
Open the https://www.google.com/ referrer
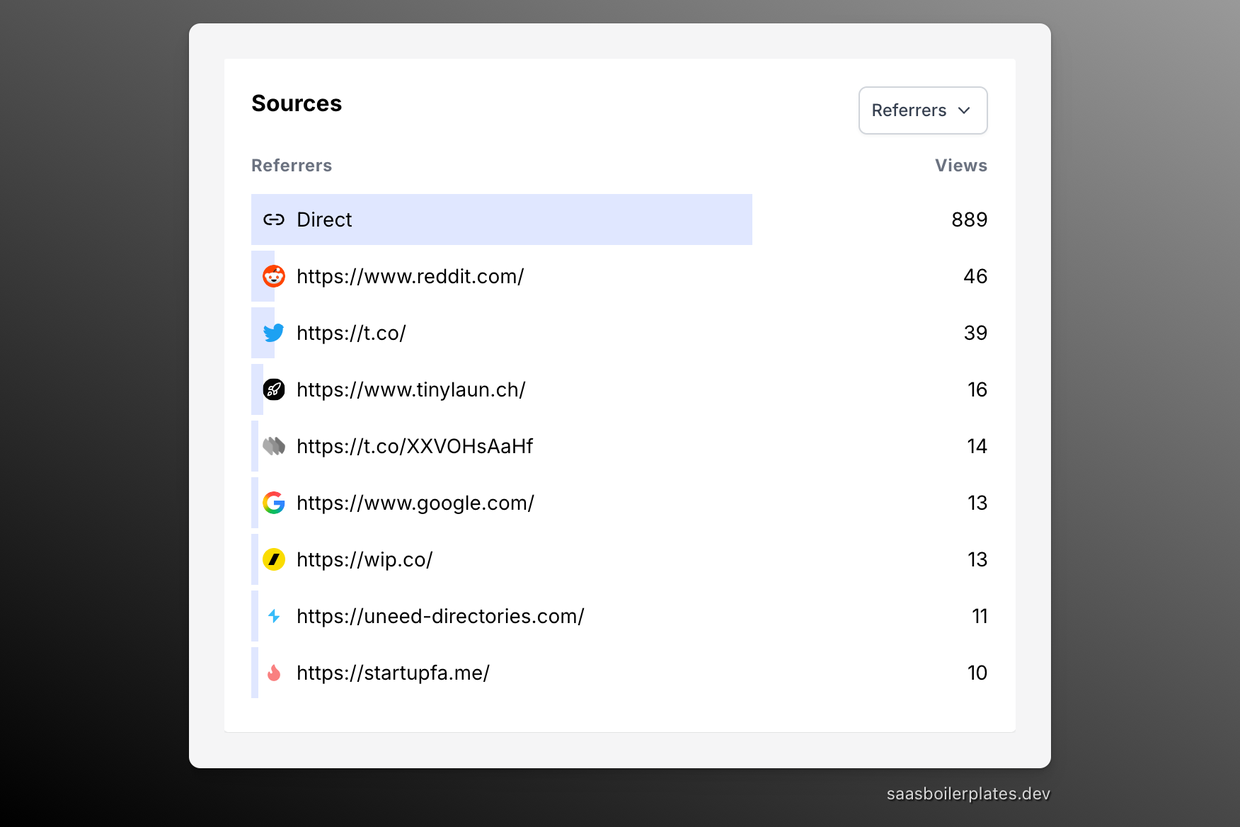tap(415, 503)
